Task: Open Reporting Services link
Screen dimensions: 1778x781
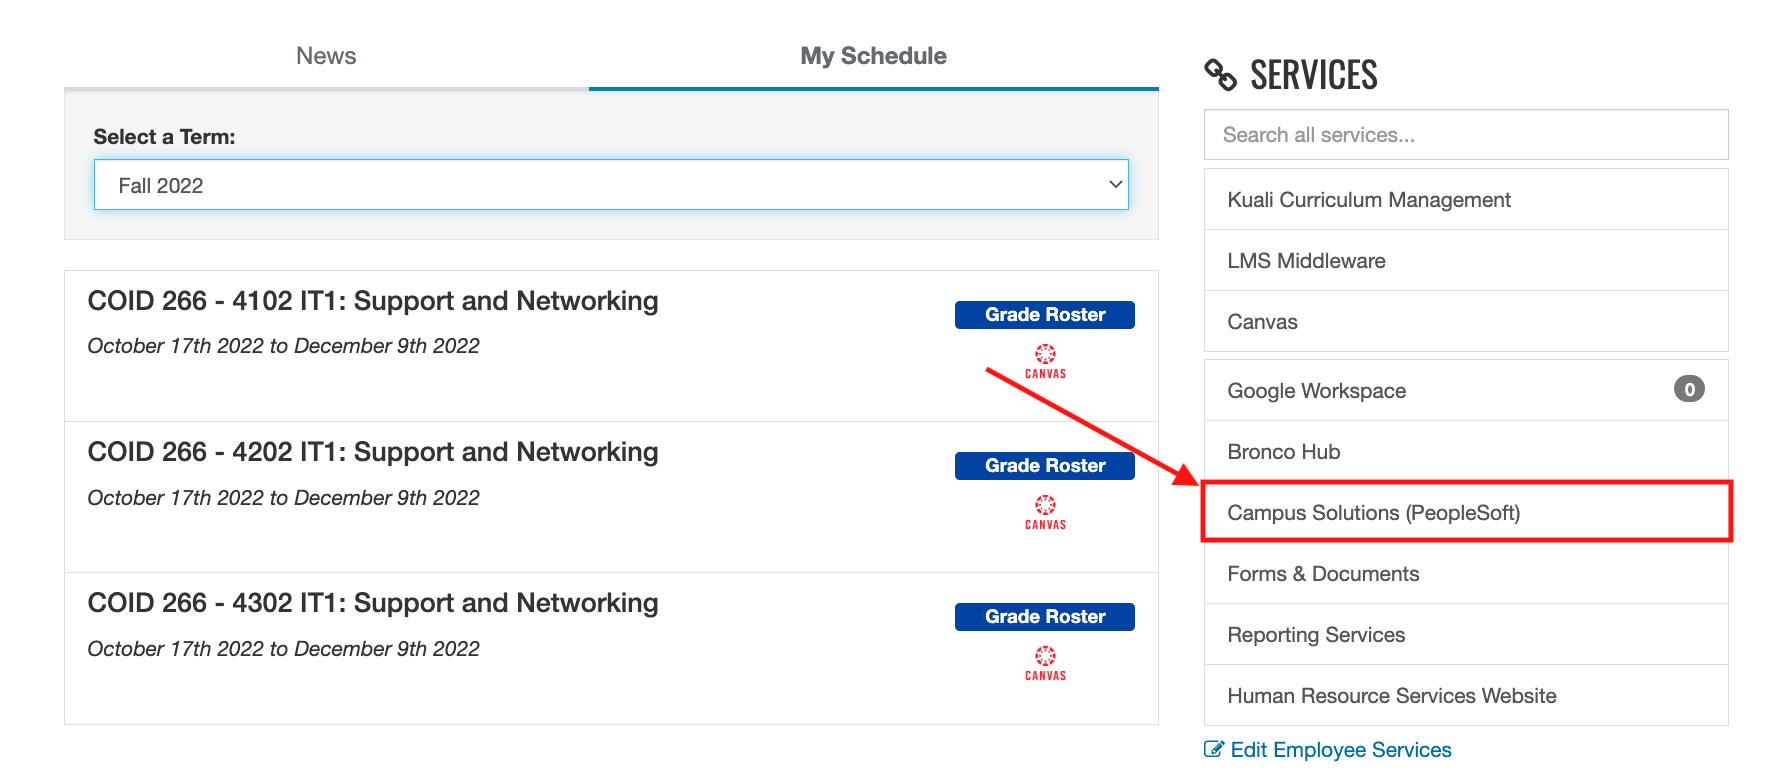Action: [1466, 635]
